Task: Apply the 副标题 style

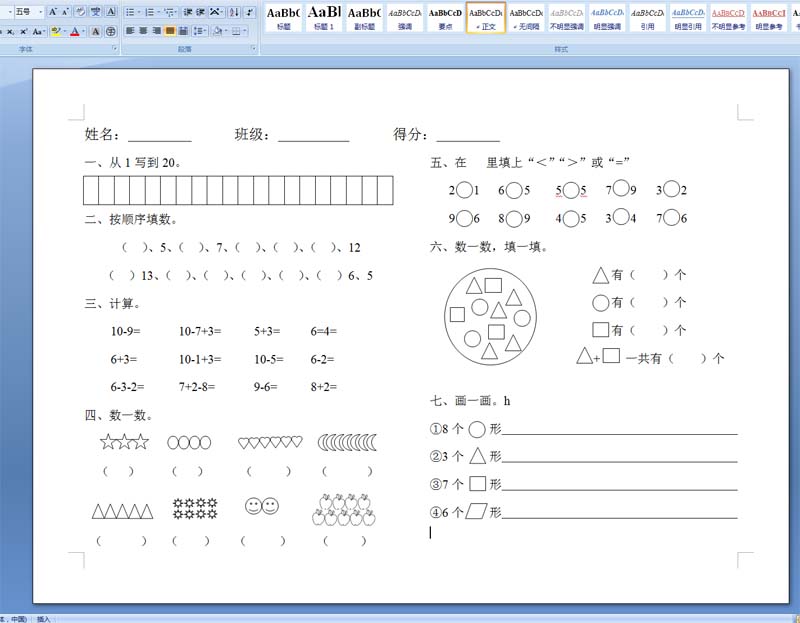Action: [364, 18]
